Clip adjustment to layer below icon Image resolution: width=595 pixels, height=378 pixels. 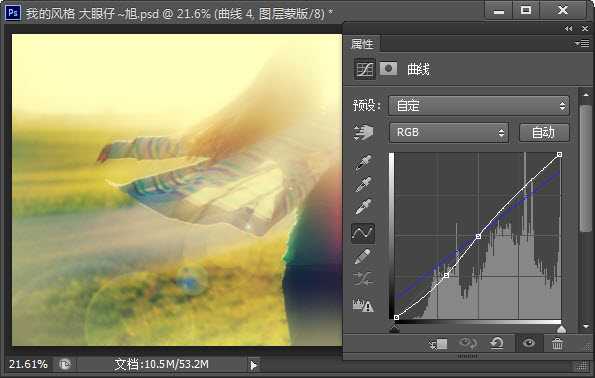coord(438,344)
